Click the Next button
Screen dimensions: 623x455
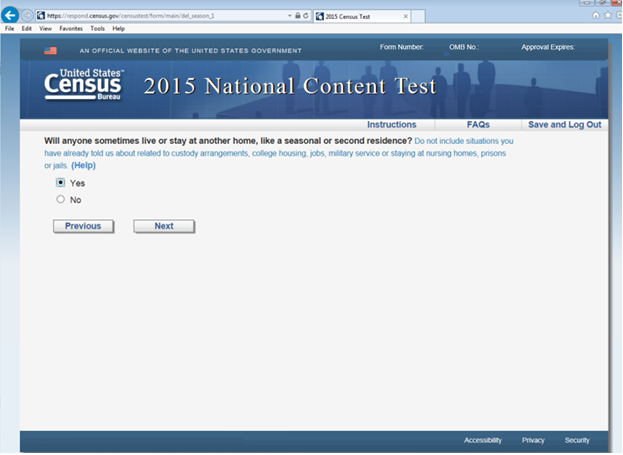[x=164, y=226]
